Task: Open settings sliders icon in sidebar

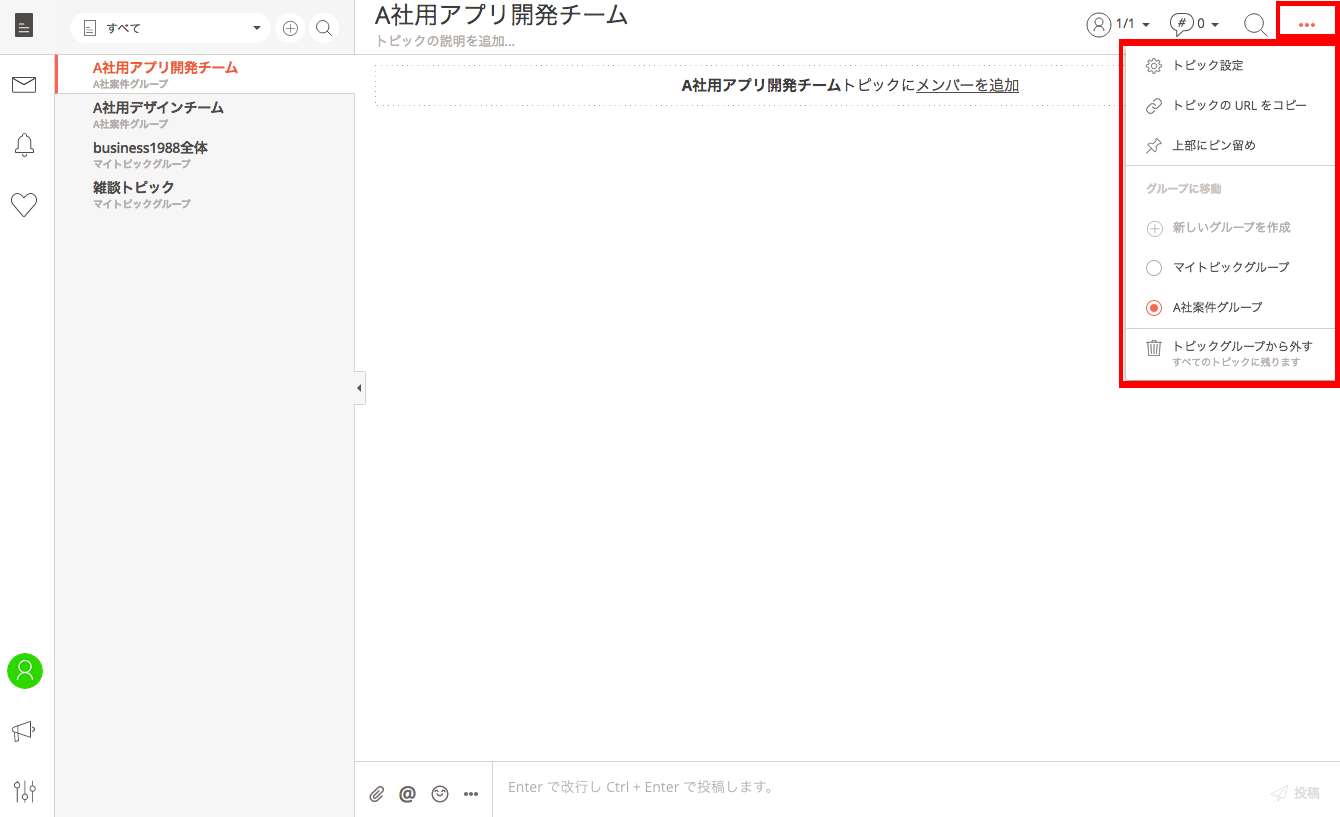Action: tap(25, 791)
